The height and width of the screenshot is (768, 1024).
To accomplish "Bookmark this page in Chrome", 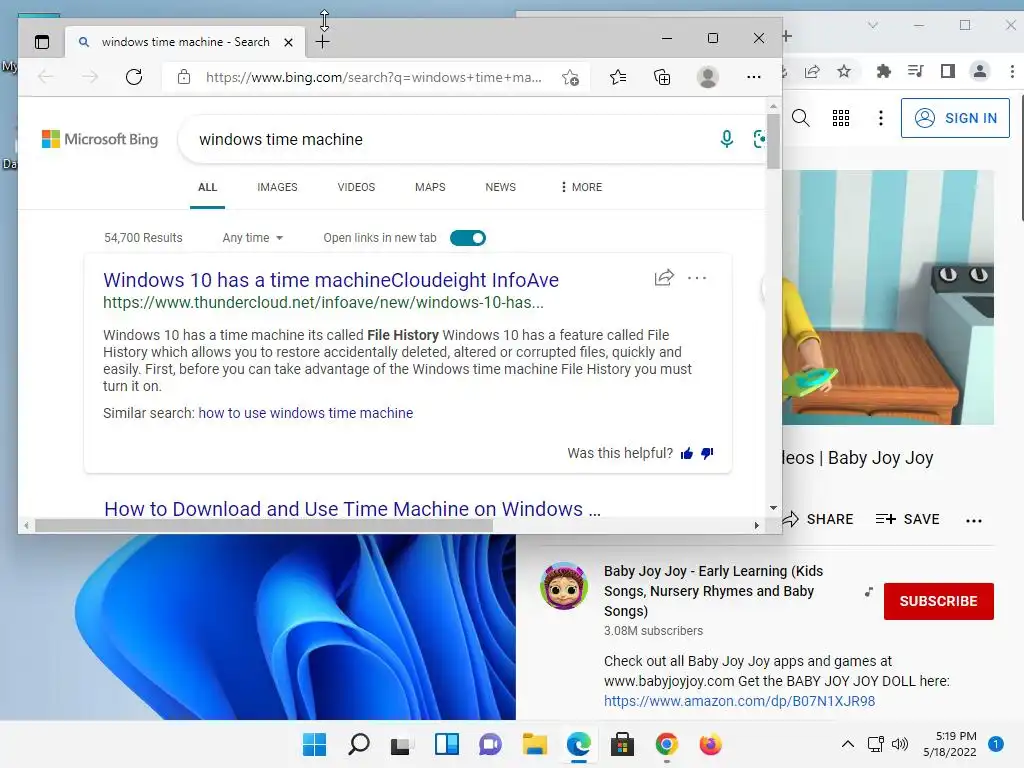I will click(844, 71).
